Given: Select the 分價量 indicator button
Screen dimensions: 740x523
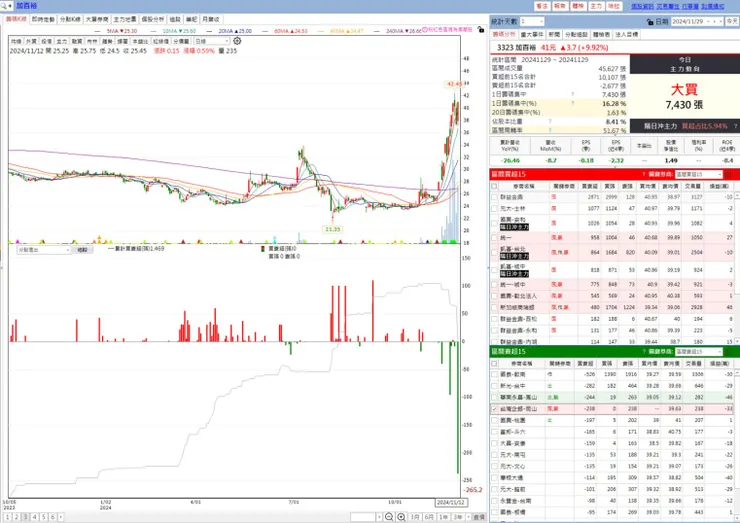Looking at the screenshot, I should coord(181,41).
